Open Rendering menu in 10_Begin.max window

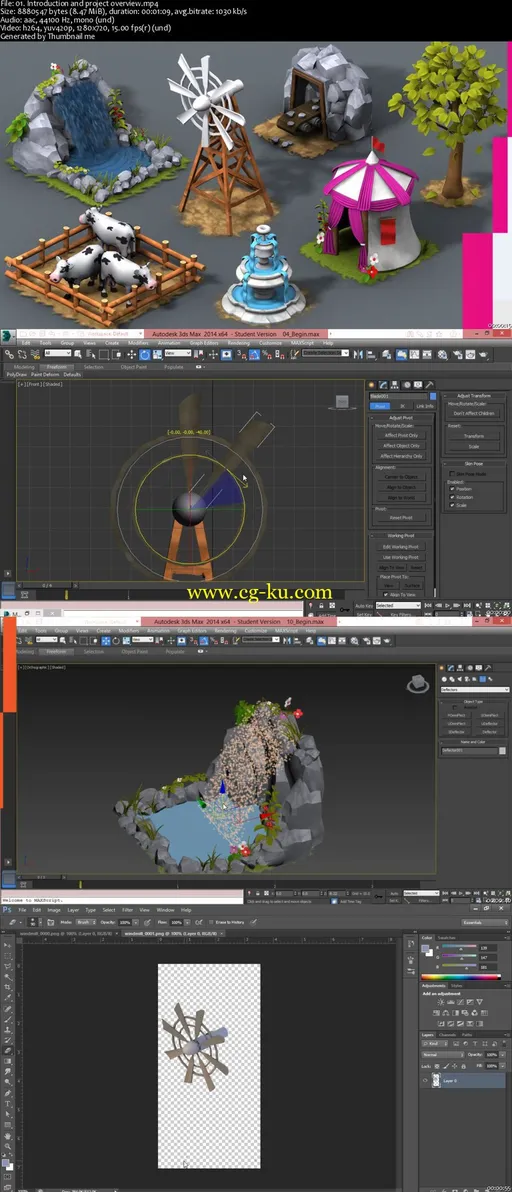[226, 630]
